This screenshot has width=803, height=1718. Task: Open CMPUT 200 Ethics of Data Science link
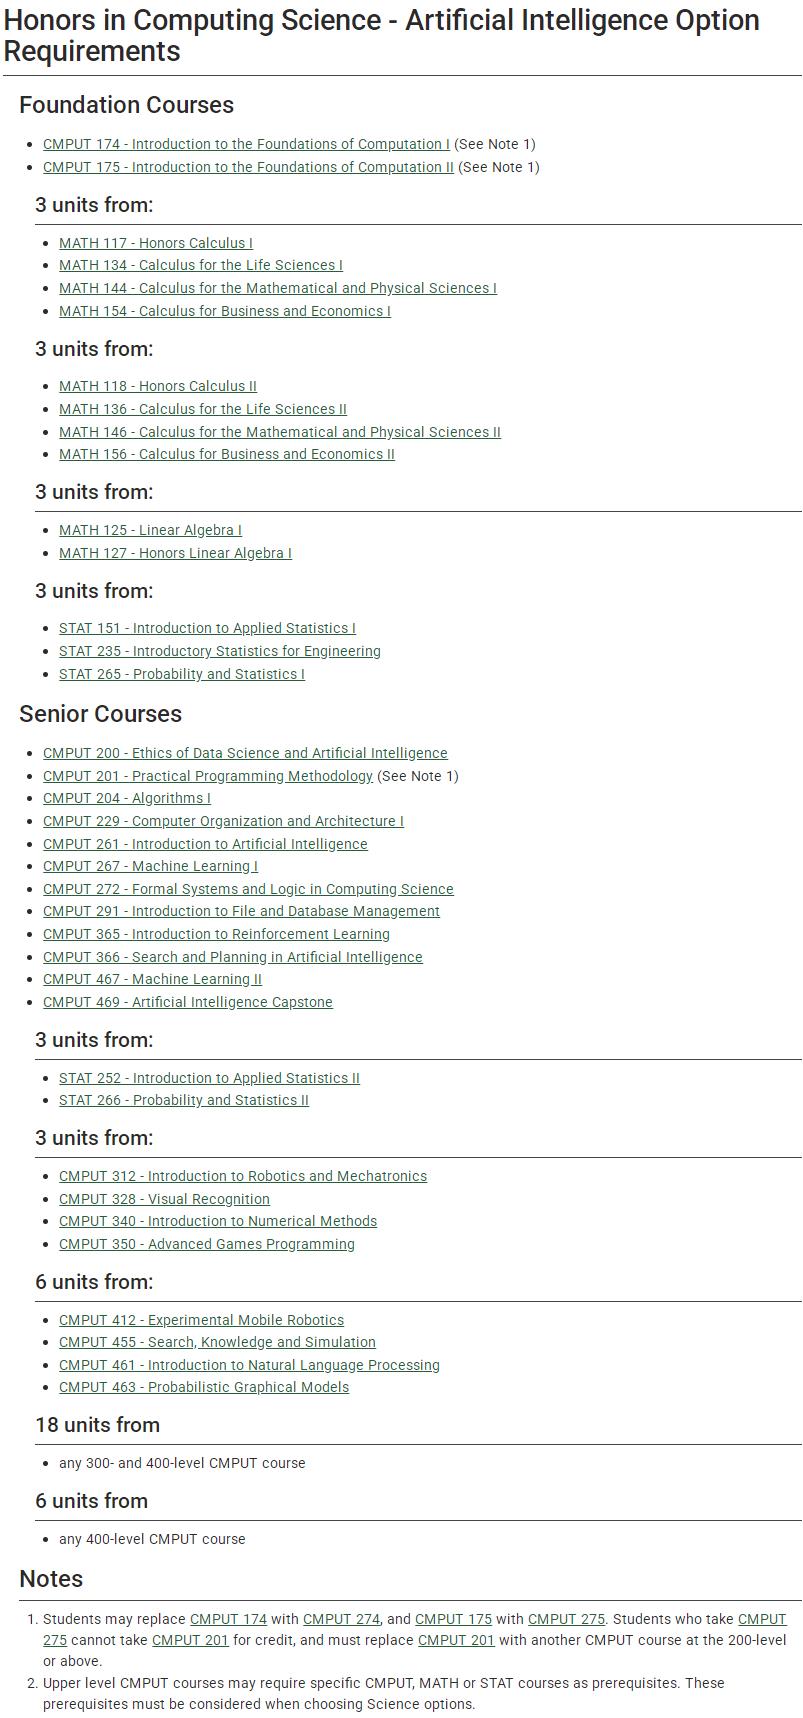click(245, 753)
